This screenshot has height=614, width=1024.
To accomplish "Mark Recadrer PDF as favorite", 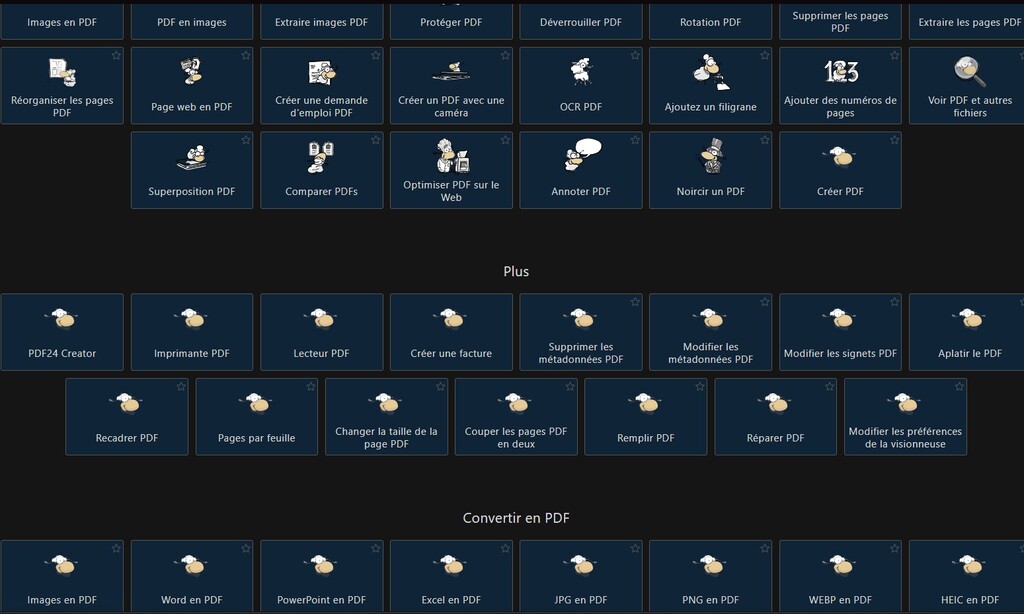I will pos(181,386).
